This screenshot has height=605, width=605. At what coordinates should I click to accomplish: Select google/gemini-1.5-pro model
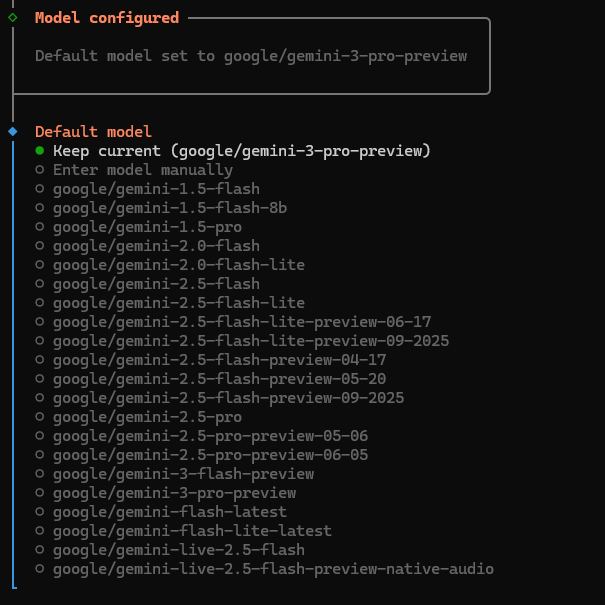[147, 227]
